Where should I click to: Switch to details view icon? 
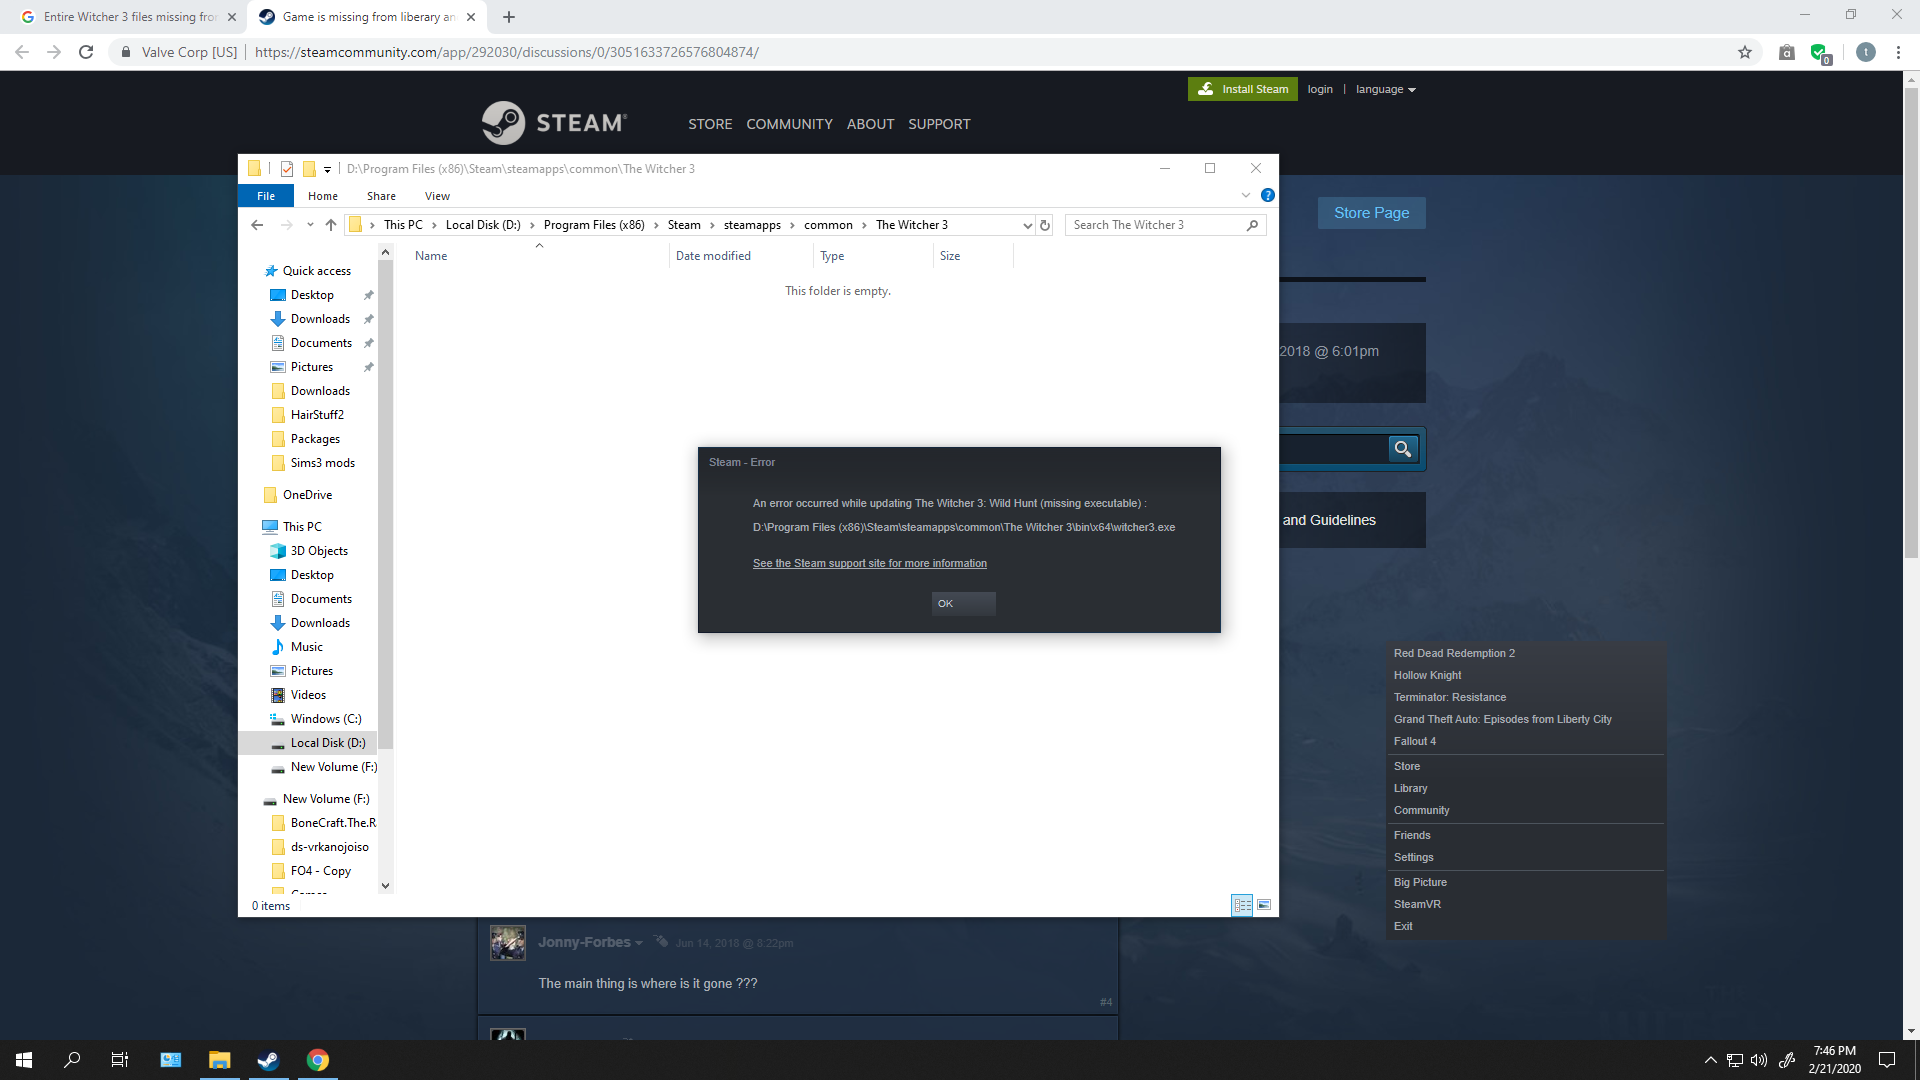coord(1242,905)
